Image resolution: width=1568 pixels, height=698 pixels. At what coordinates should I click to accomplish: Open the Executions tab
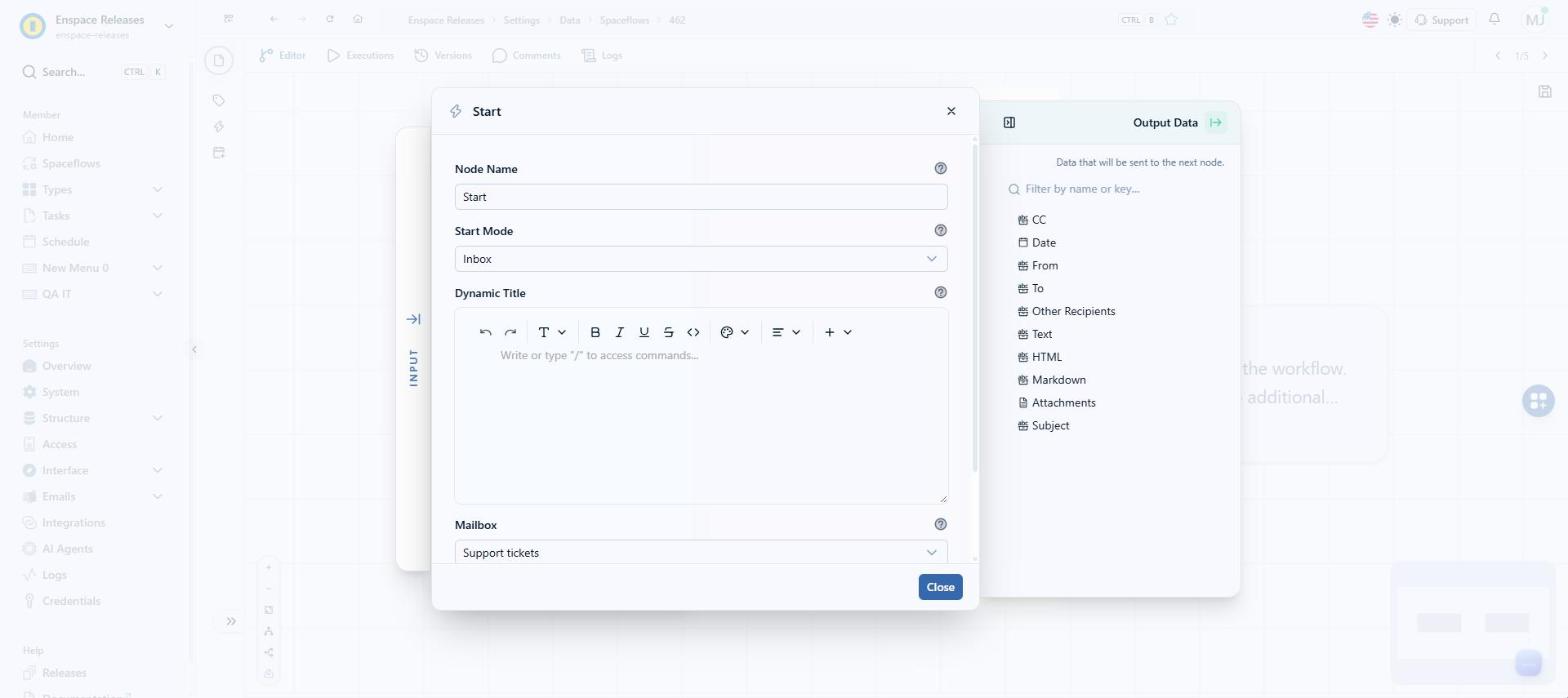[360, 55]
